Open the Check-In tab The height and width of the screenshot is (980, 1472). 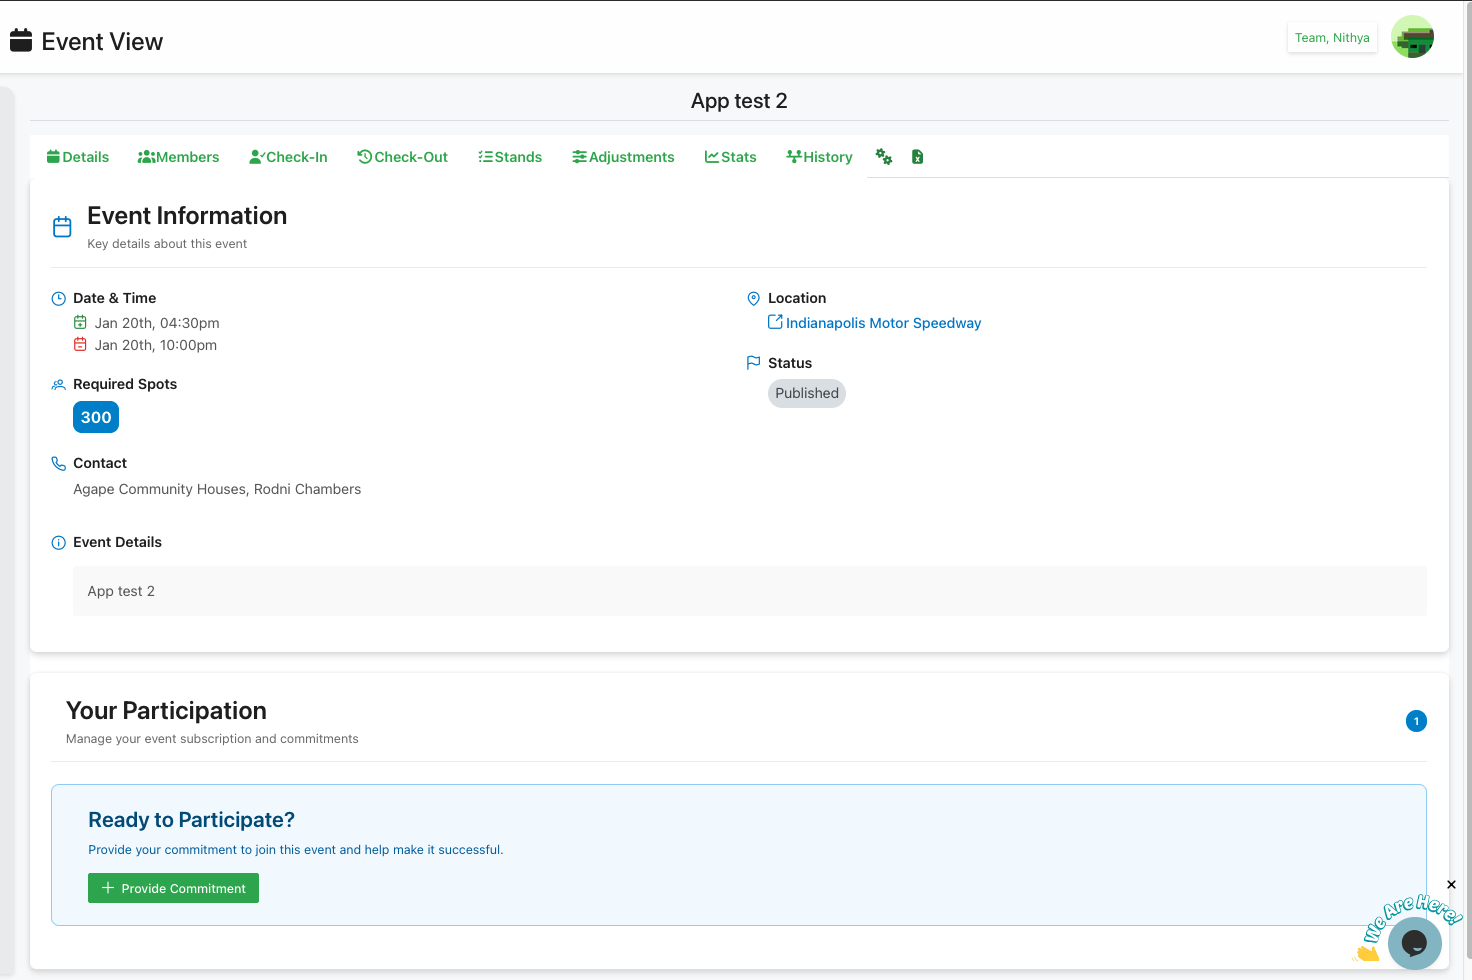(x=288, y=157)
